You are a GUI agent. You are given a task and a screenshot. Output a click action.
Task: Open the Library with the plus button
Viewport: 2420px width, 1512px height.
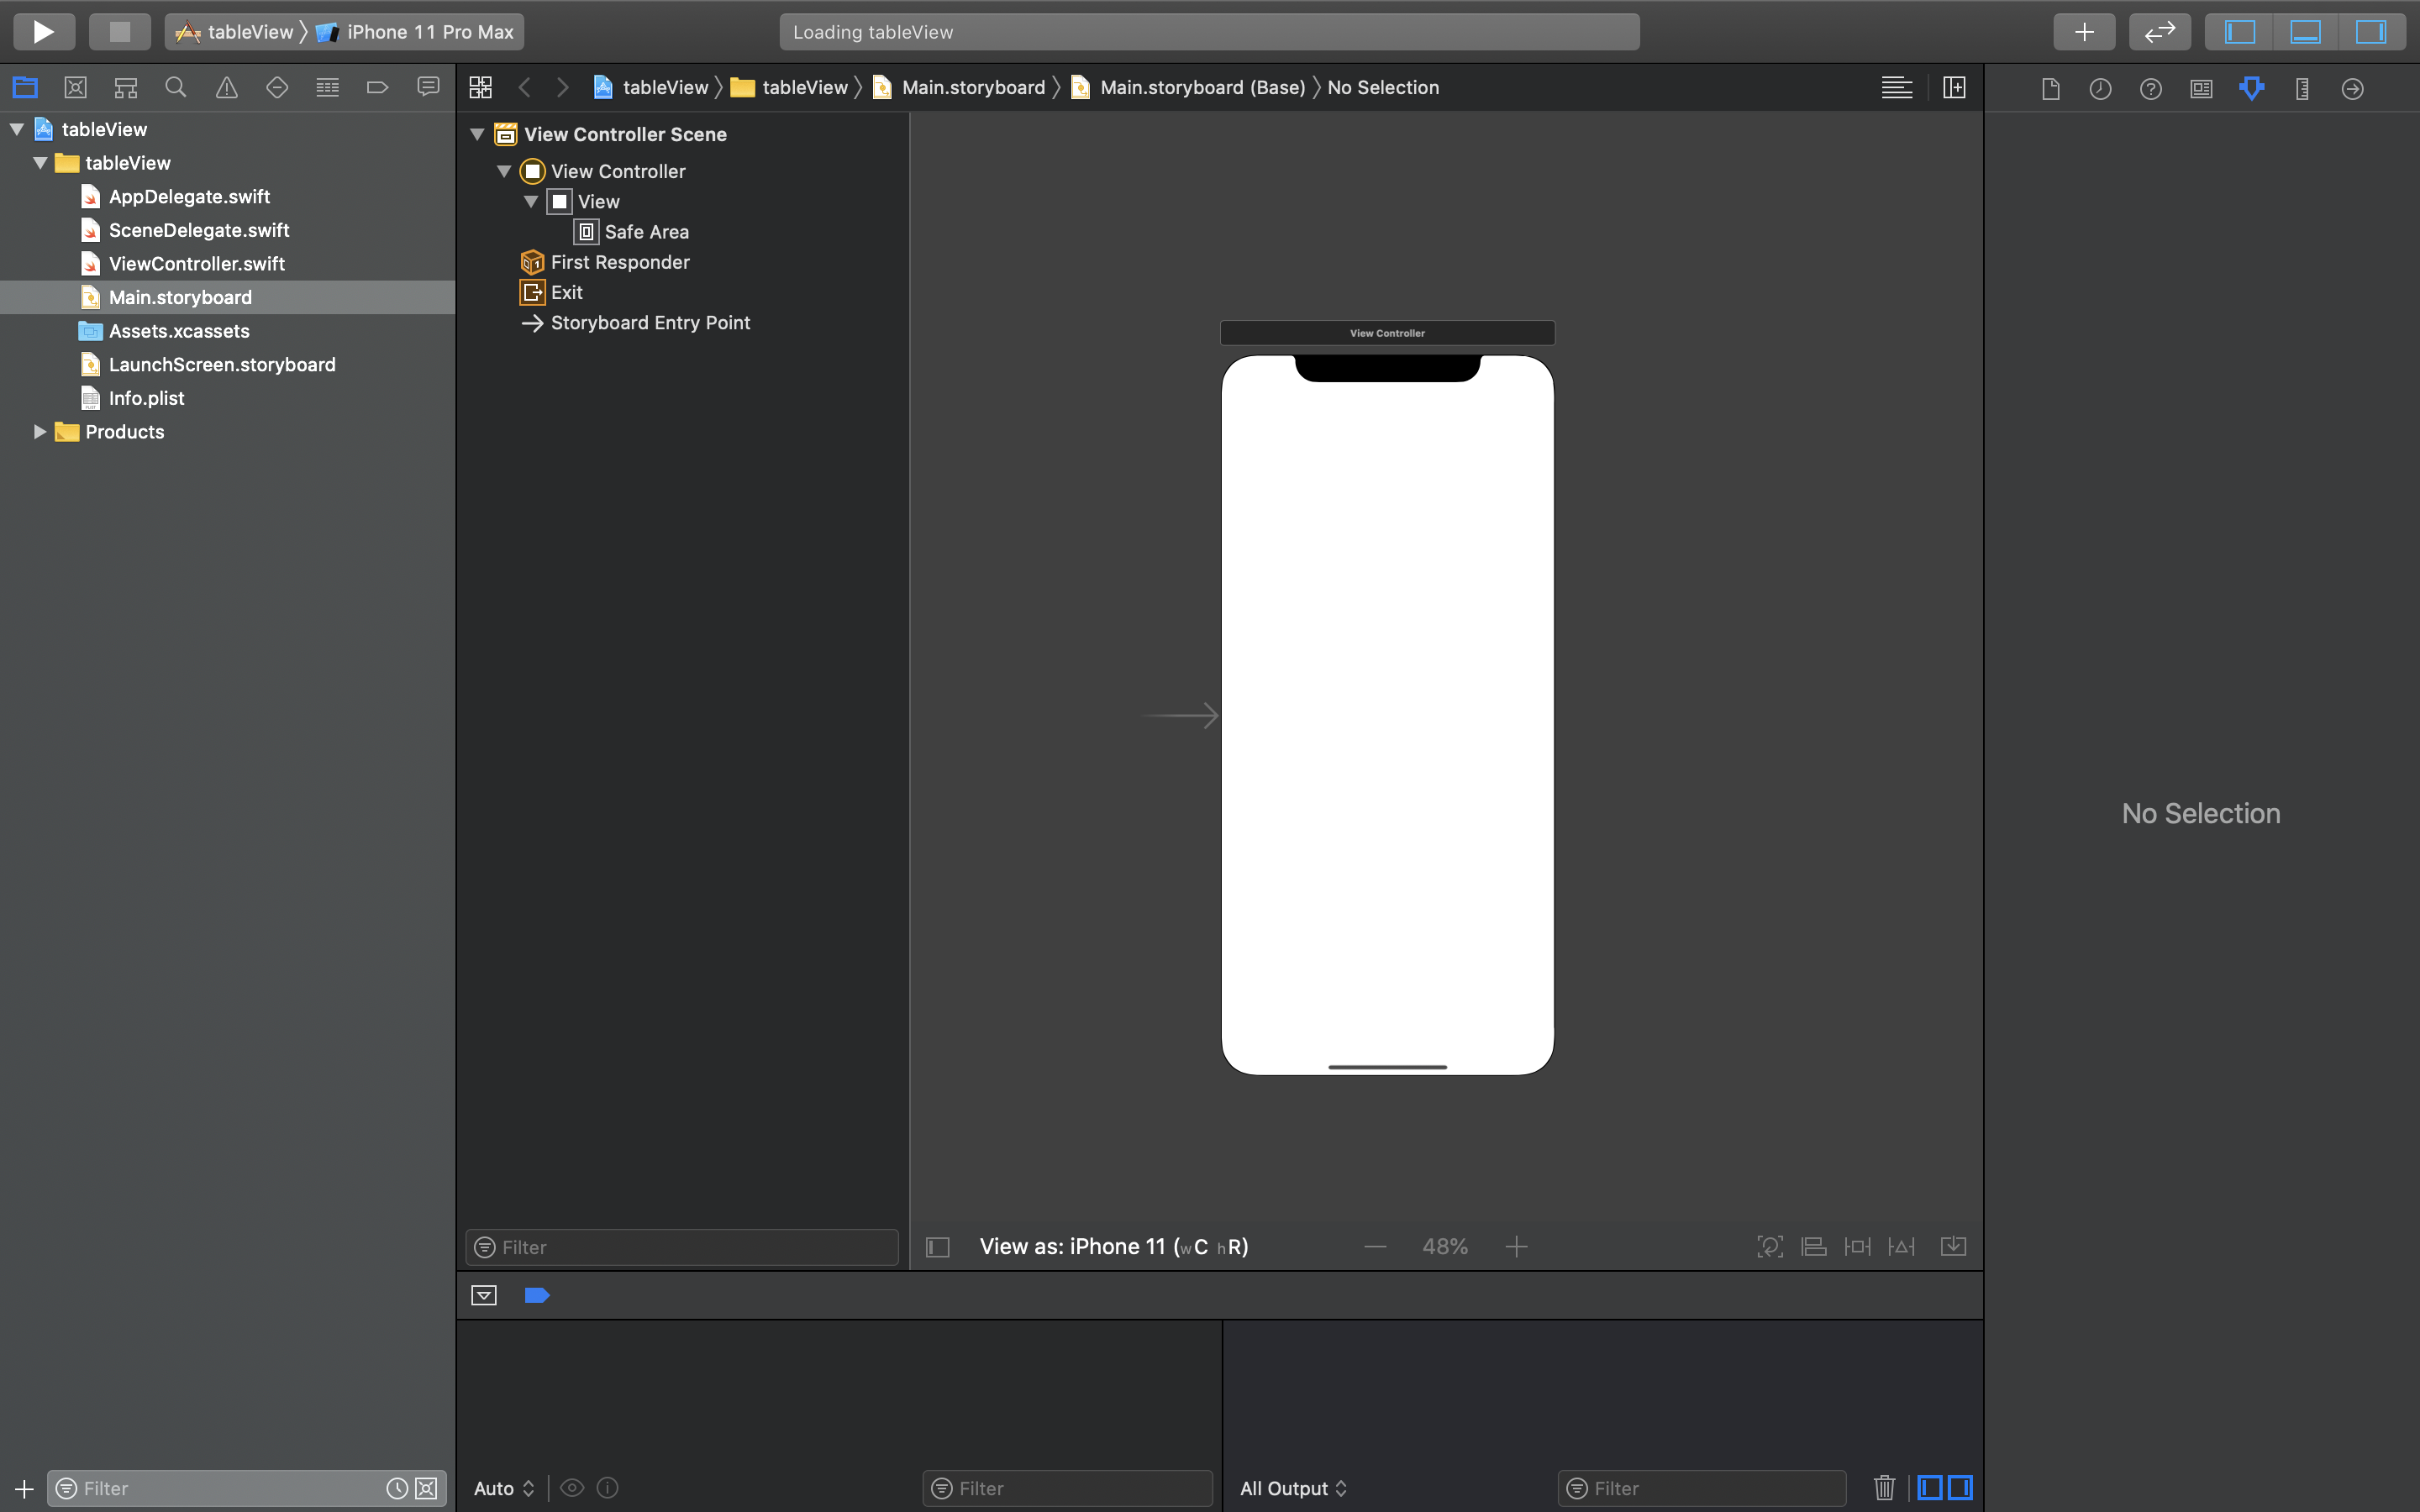point(2084,32)
